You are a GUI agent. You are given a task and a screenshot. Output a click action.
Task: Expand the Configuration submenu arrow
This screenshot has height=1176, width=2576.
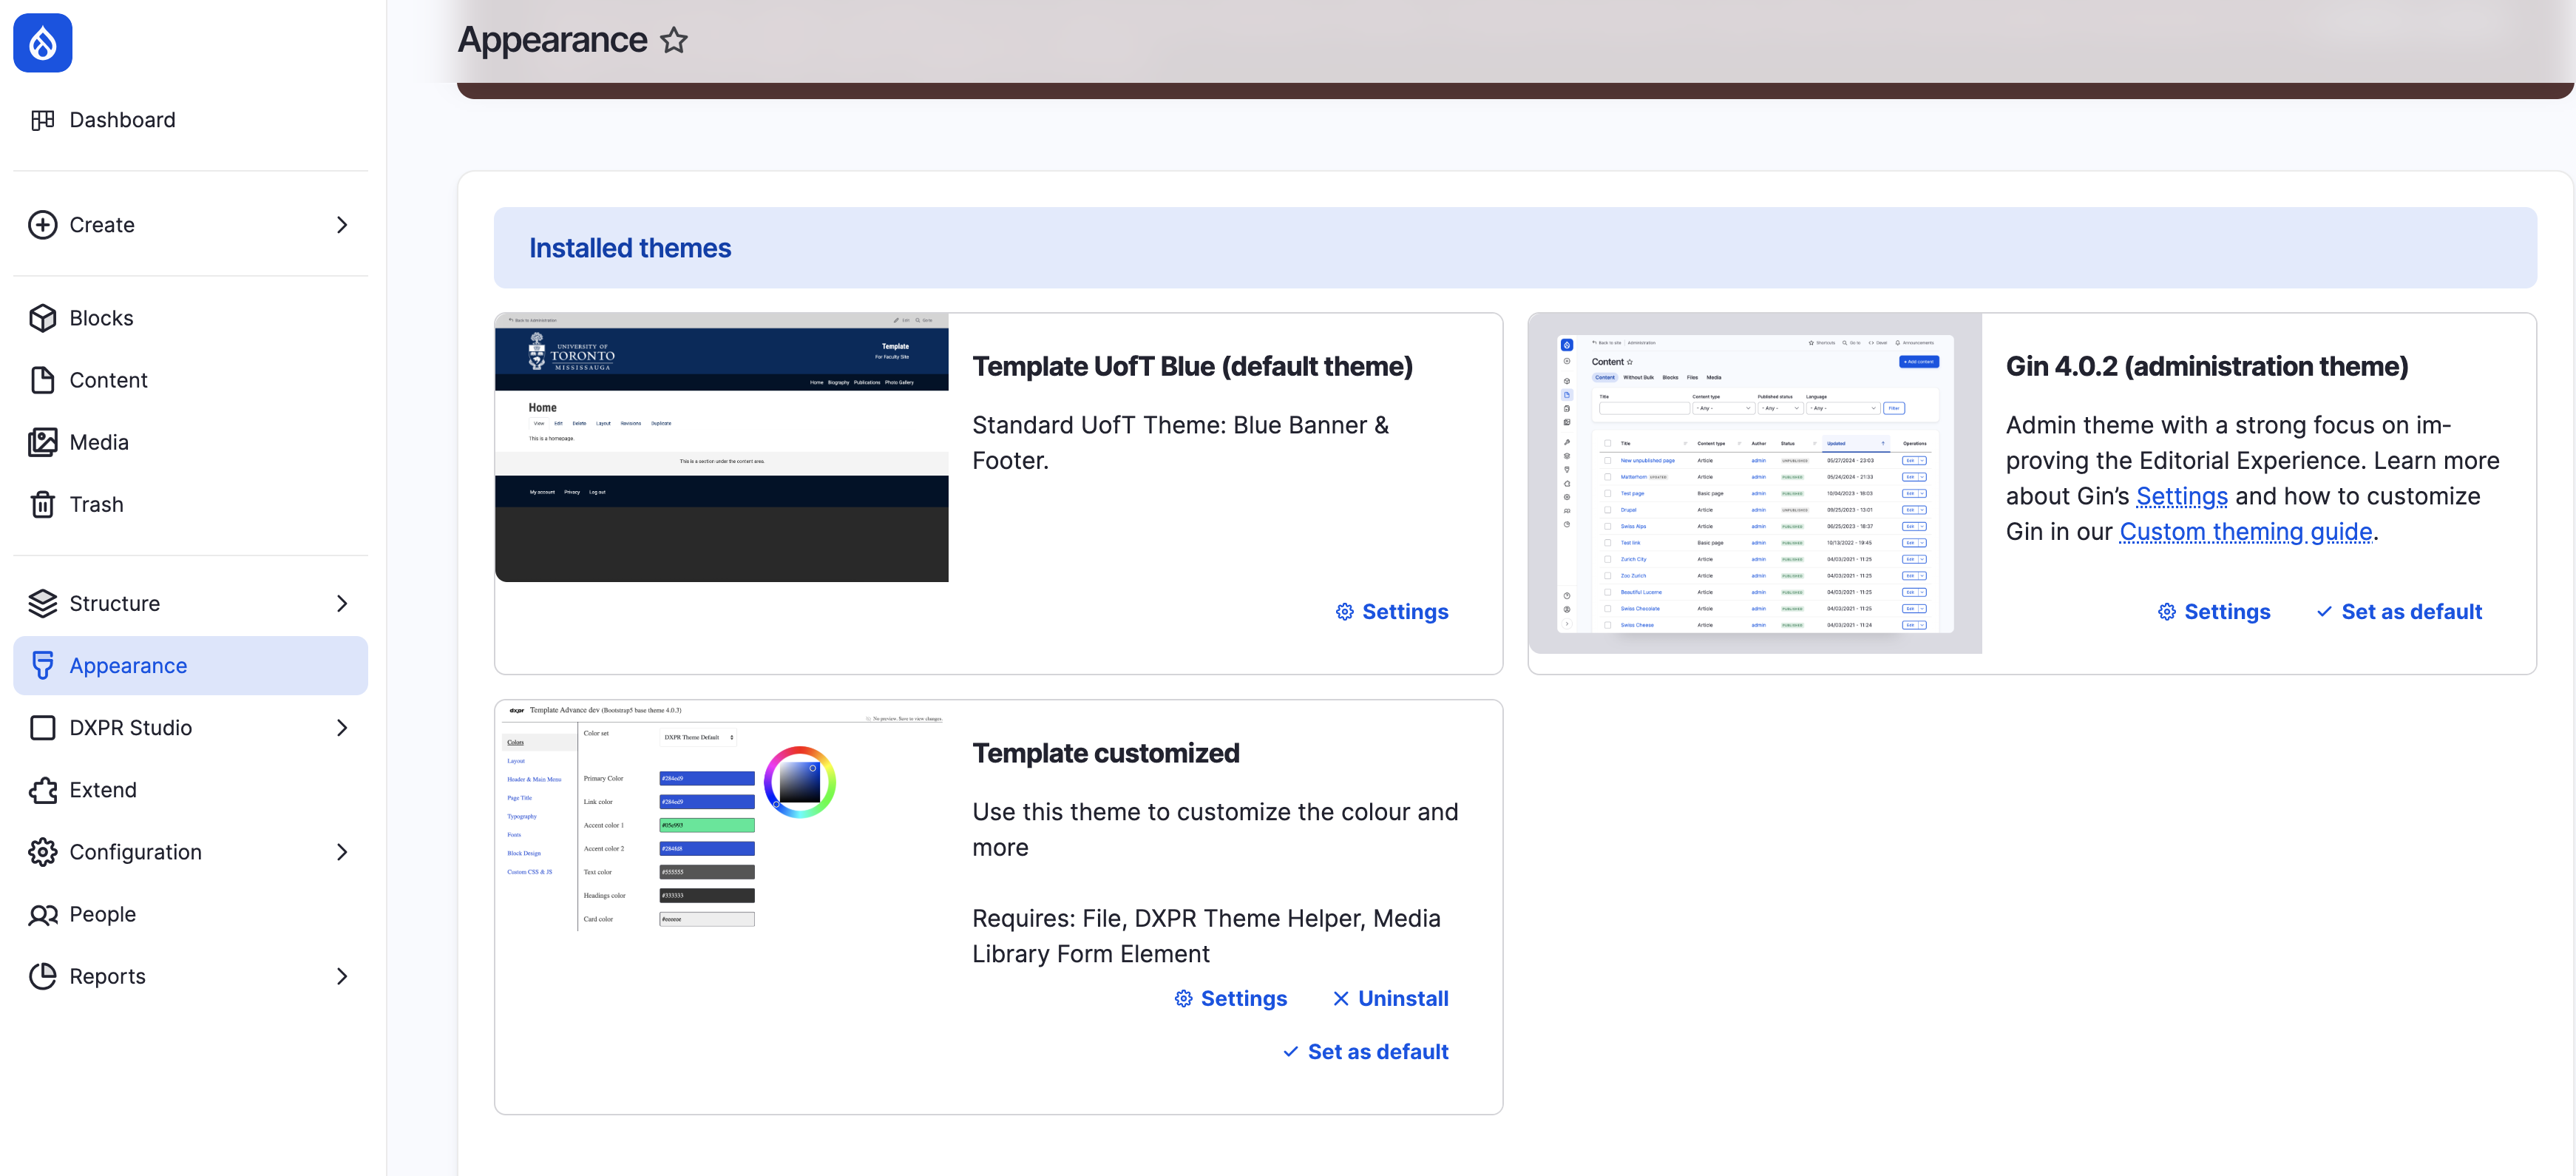[x=342, y=852]
